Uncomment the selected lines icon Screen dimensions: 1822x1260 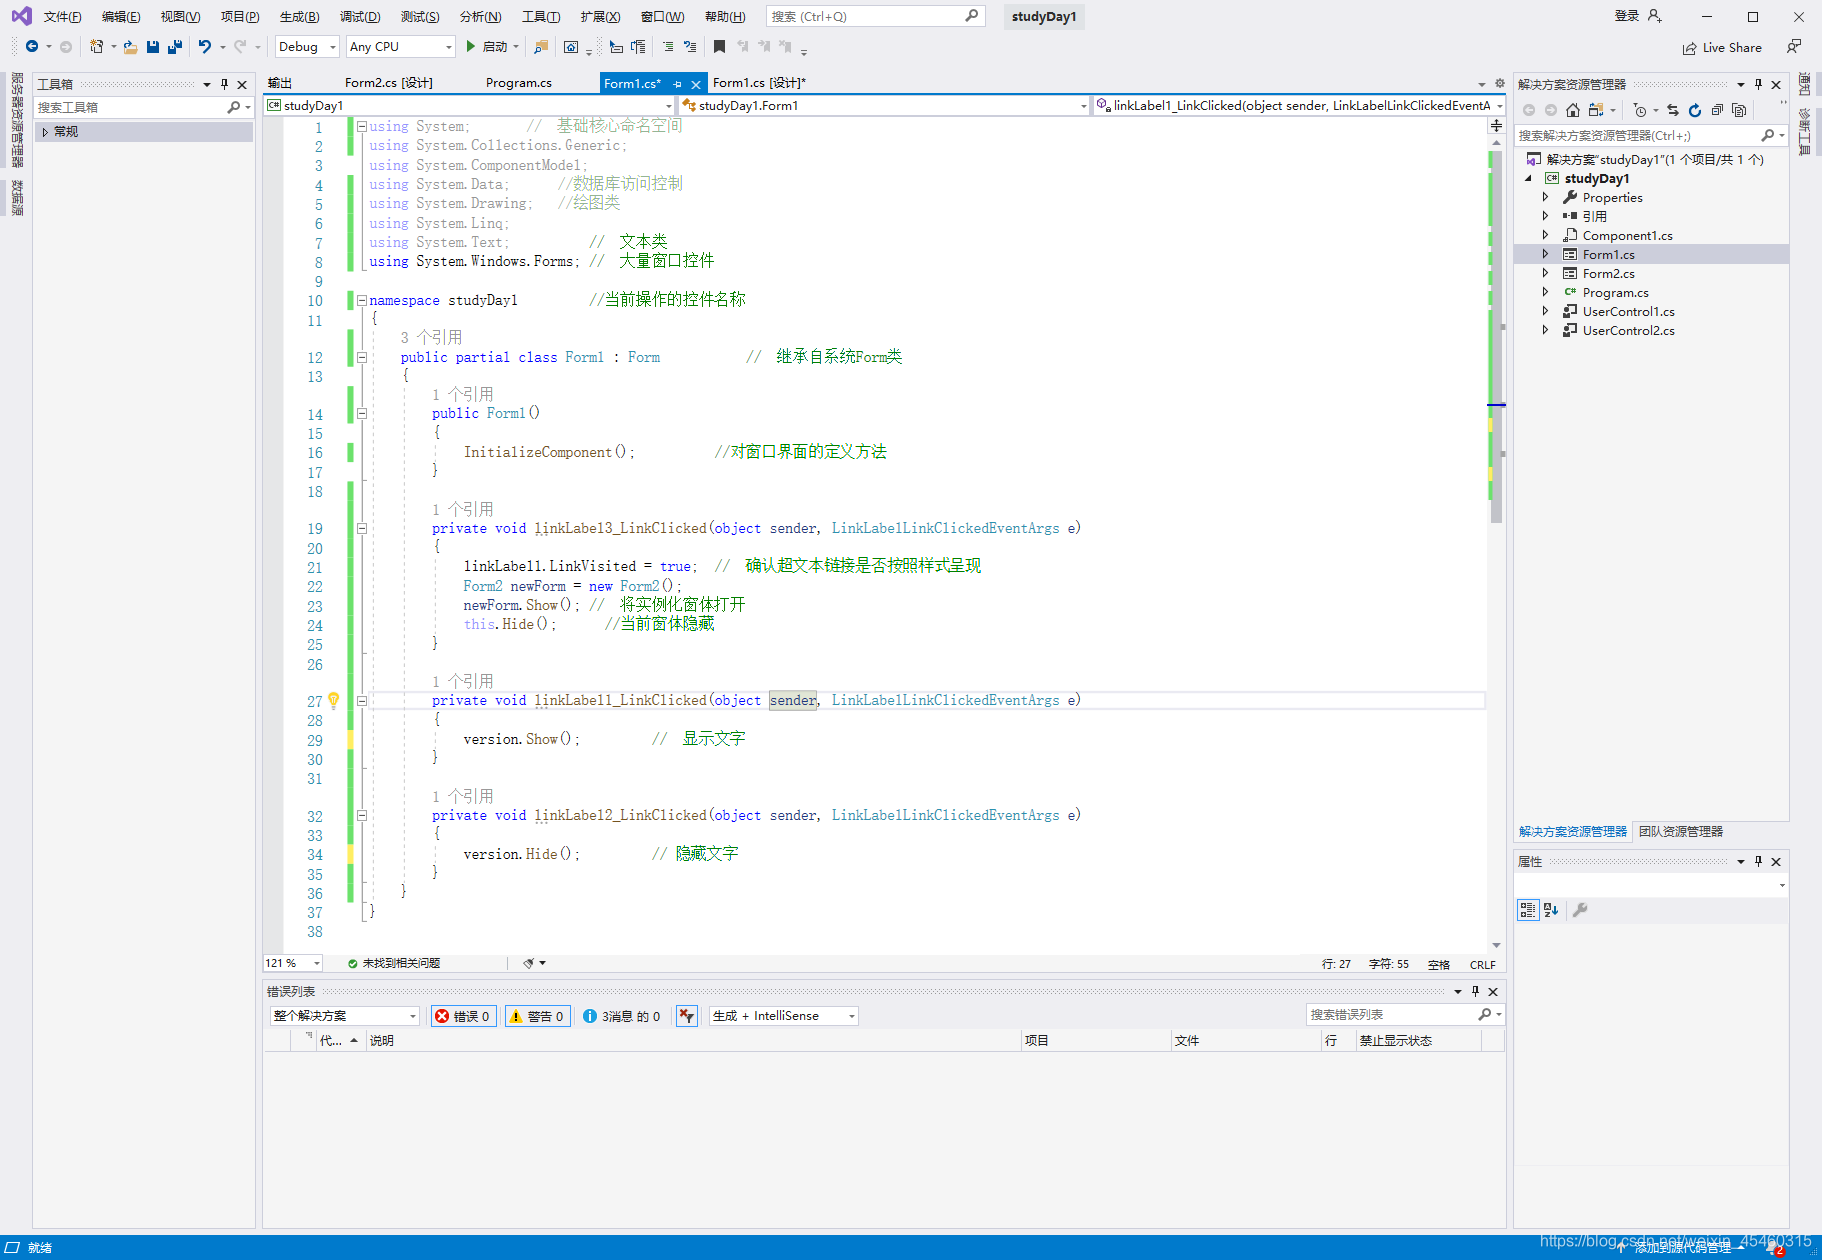tap(690, 47)
